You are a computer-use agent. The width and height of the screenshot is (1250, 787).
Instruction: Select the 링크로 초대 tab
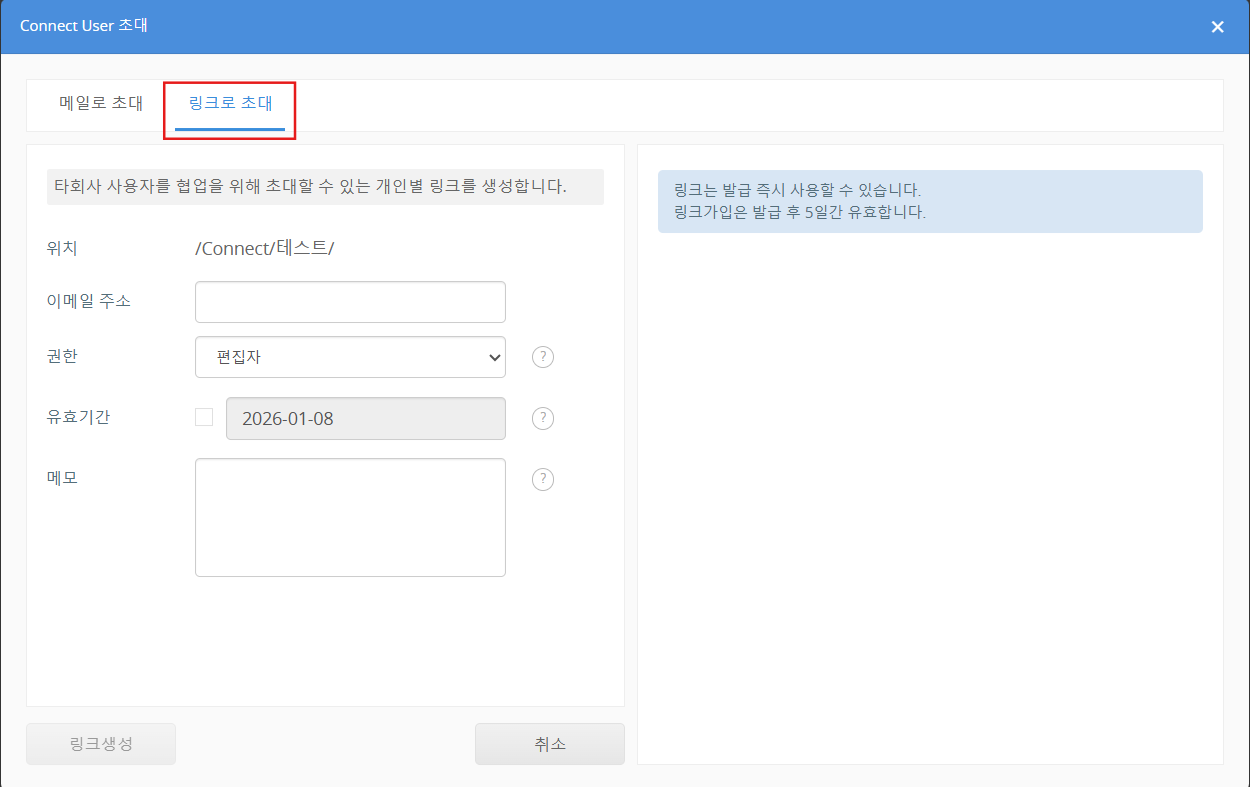click(230, 103)
